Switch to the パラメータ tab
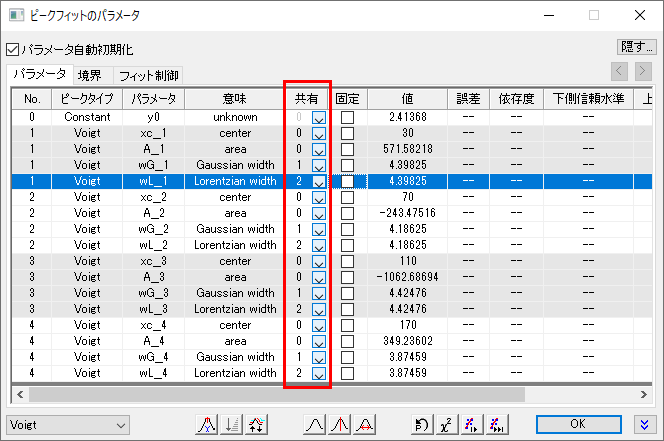The height and width of the screenshot is (441, 664). 40,75
